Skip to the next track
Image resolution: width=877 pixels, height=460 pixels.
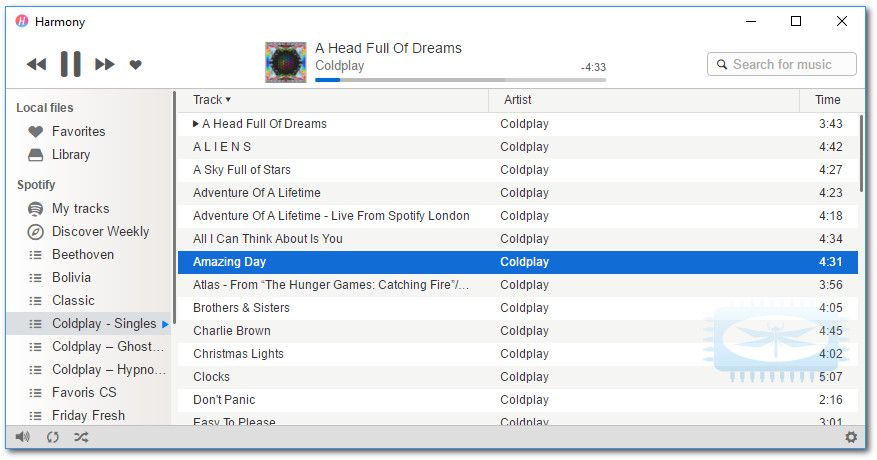pos(105,64)
